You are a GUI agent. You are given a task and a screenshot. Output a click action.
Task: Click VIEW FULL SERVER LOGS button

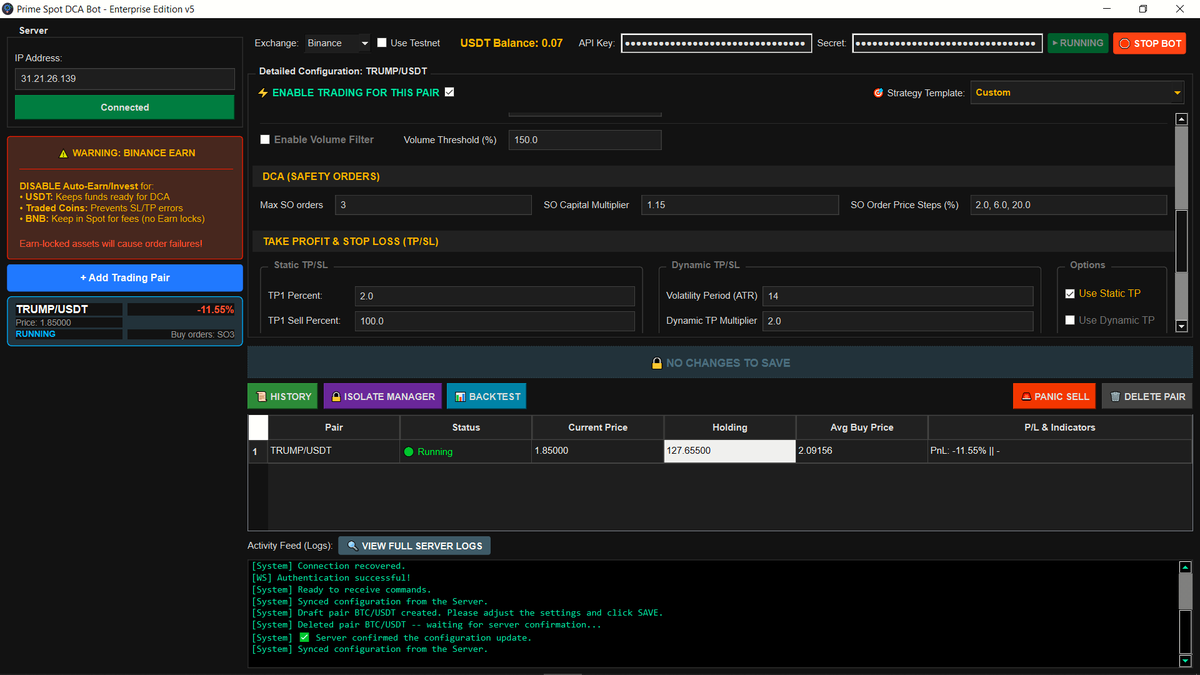(x=415, y=546)
